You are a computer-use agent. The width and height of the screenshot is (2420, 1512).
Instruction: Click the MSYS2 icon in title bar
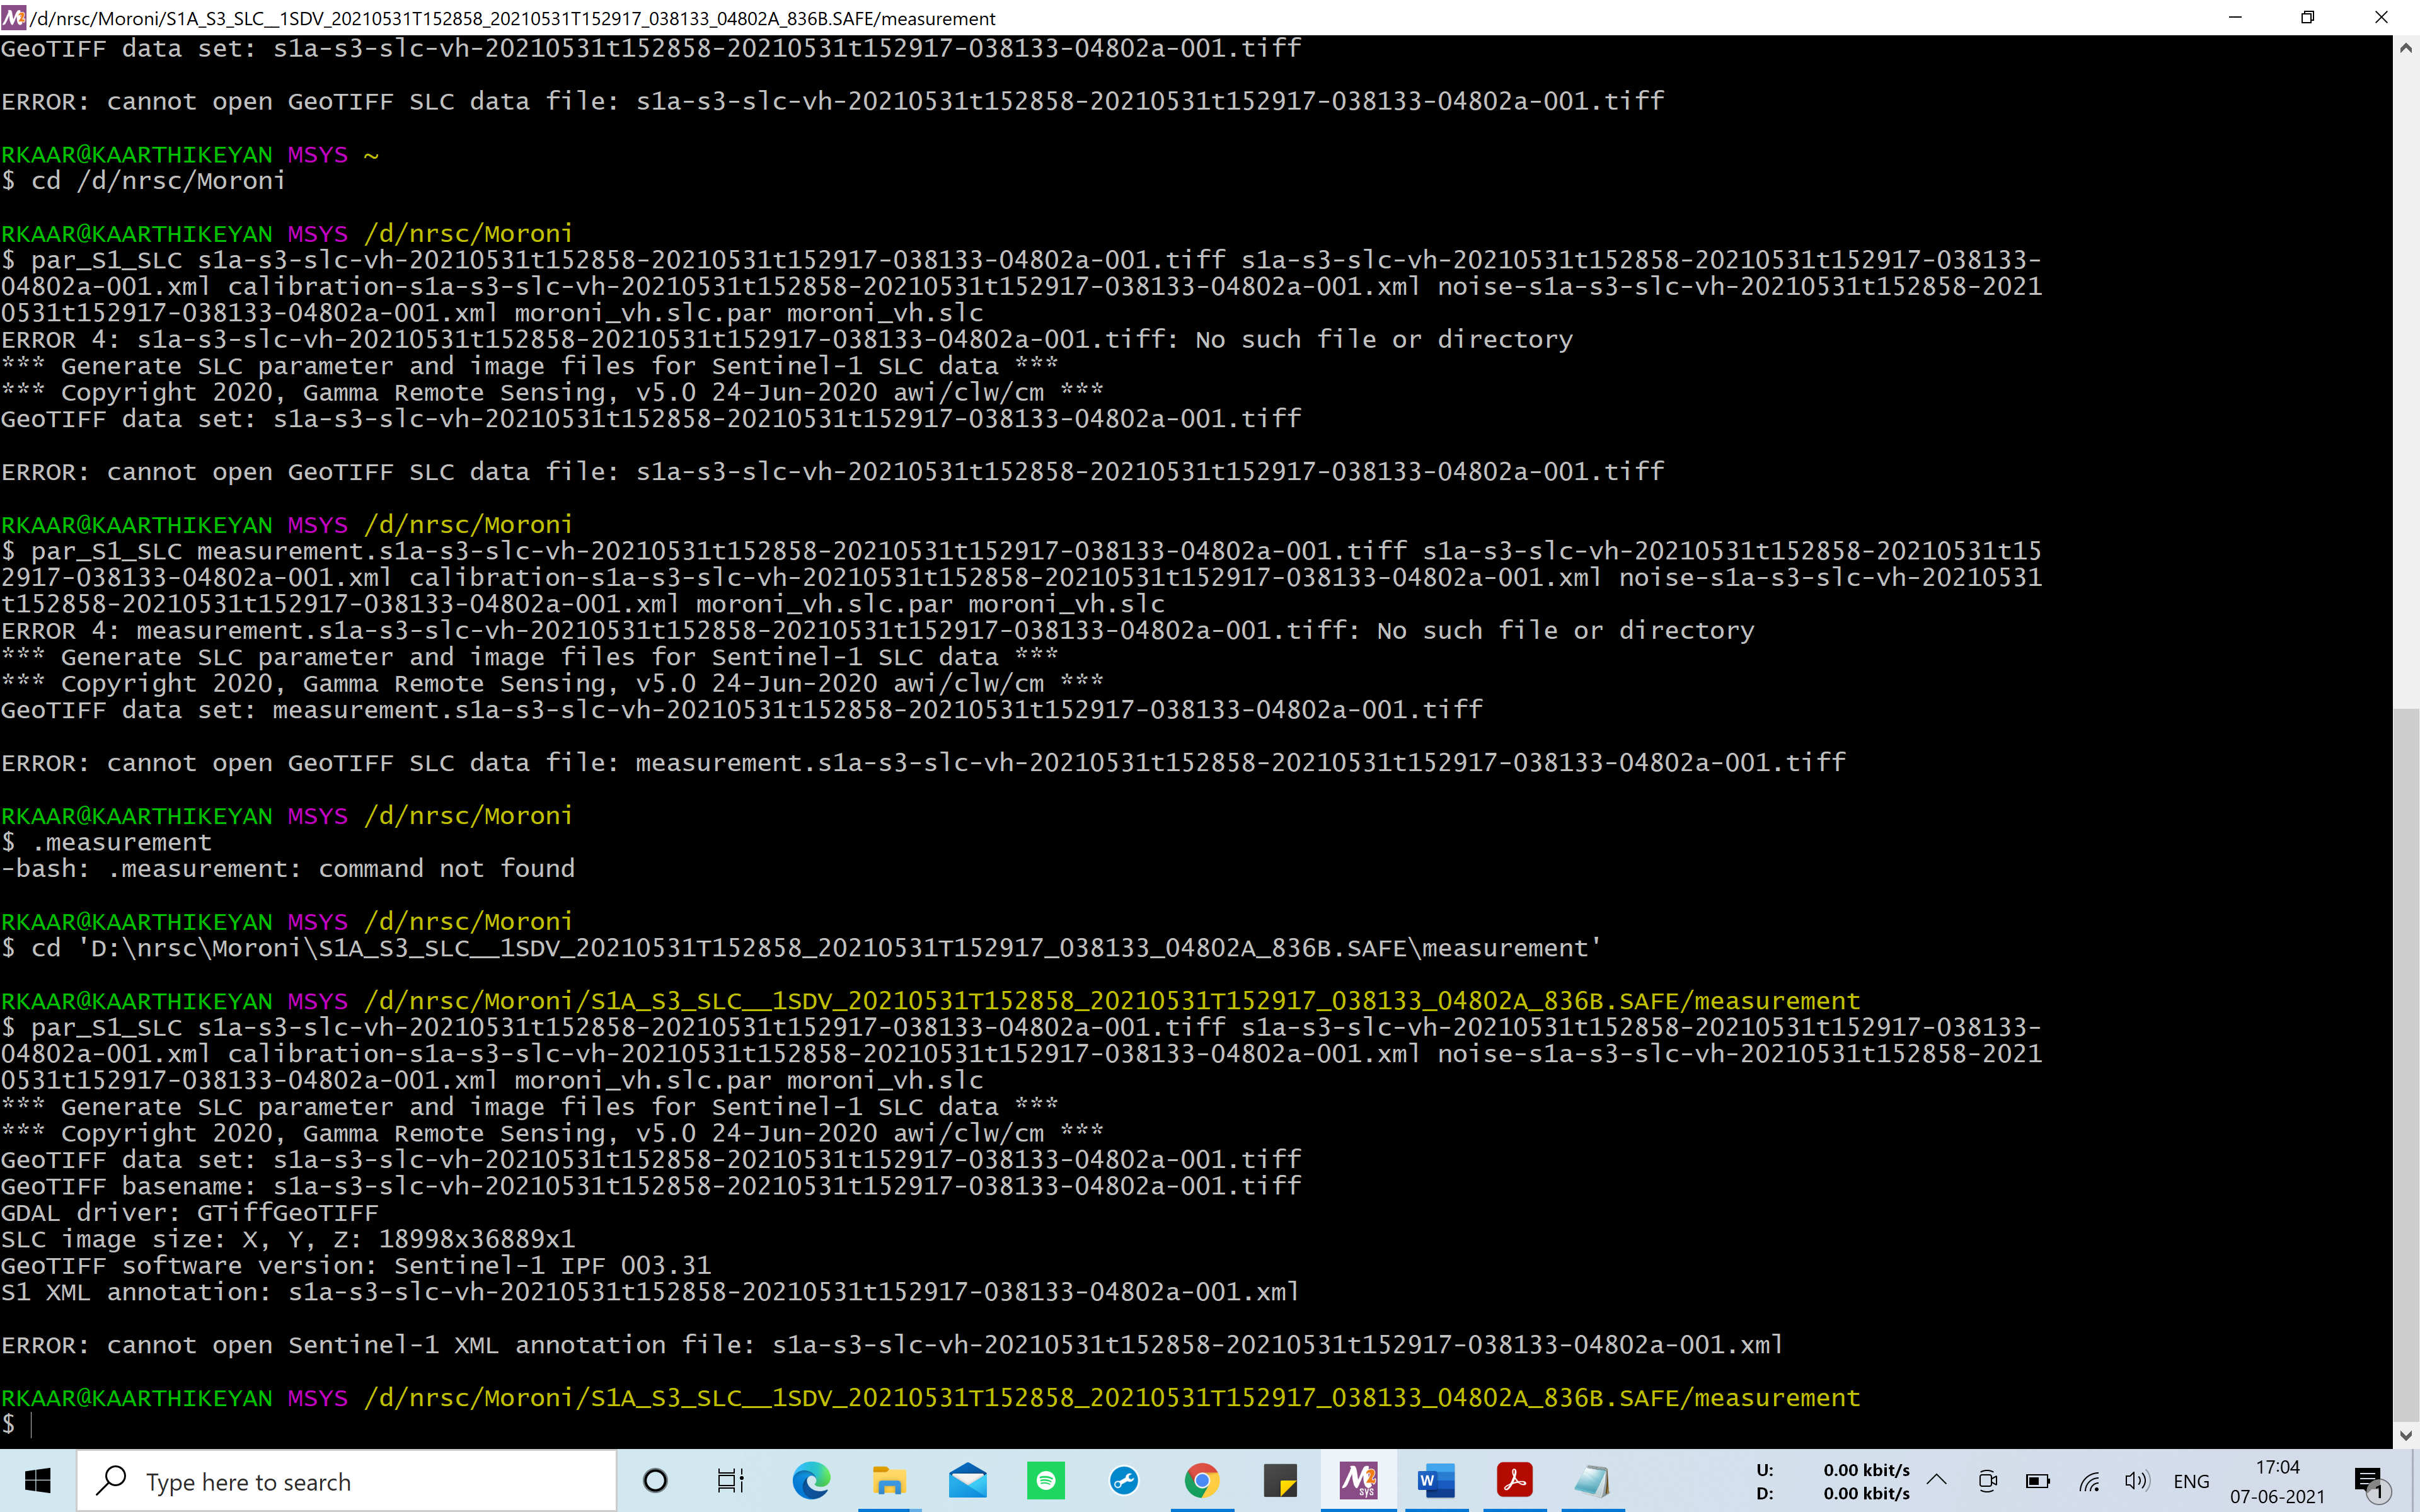pos(14,17)
